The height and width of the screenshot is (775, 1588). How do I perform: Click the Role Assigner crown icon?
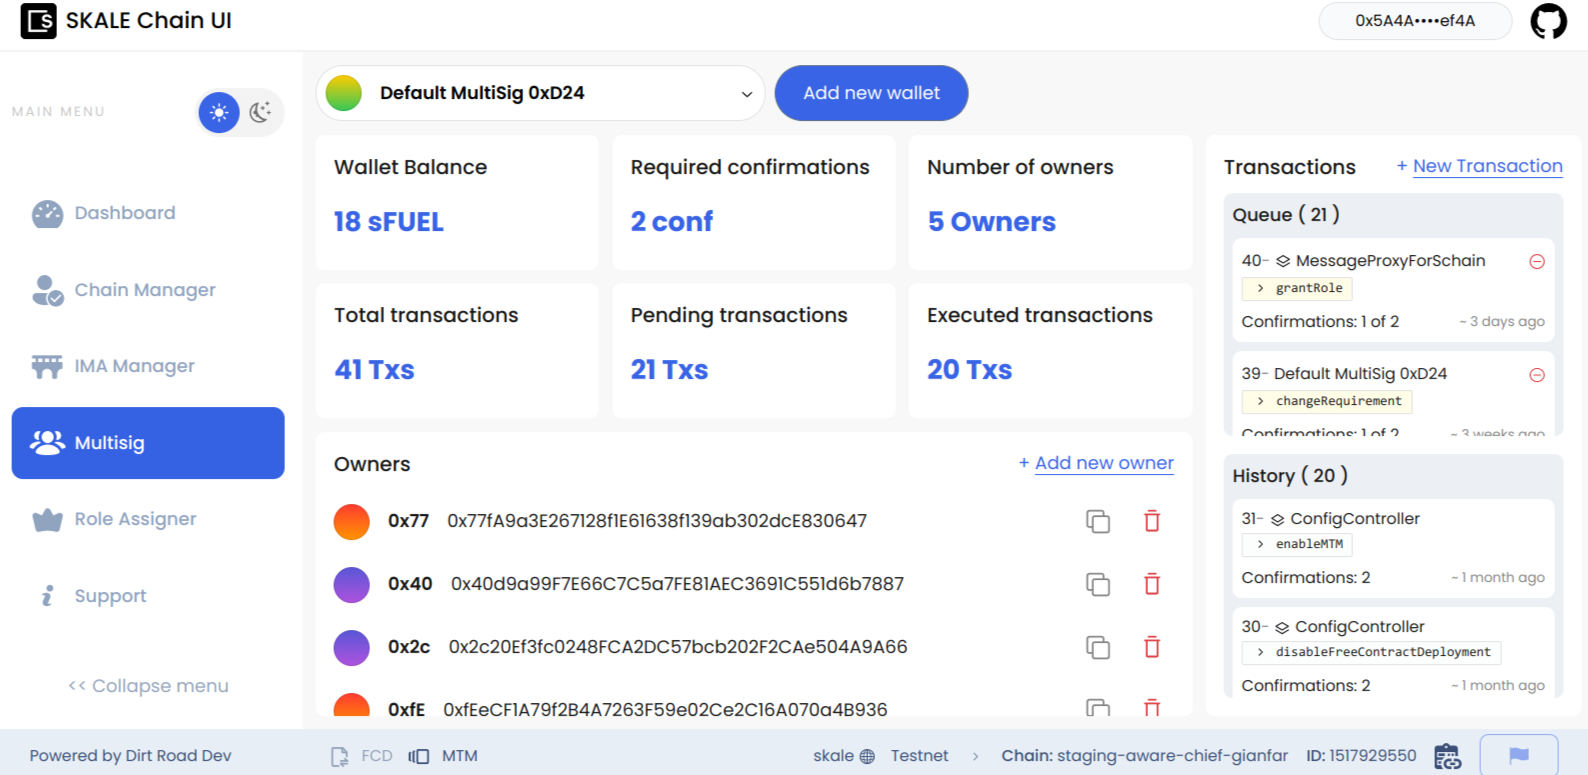[x=47, y=520]
